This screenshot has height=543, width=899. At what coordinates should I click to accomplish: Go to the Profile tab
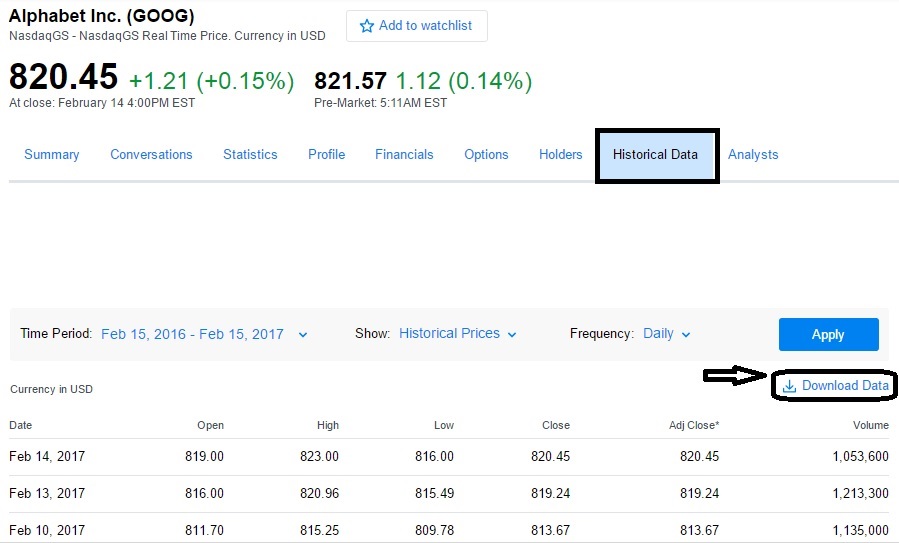(x=327, y=155)
